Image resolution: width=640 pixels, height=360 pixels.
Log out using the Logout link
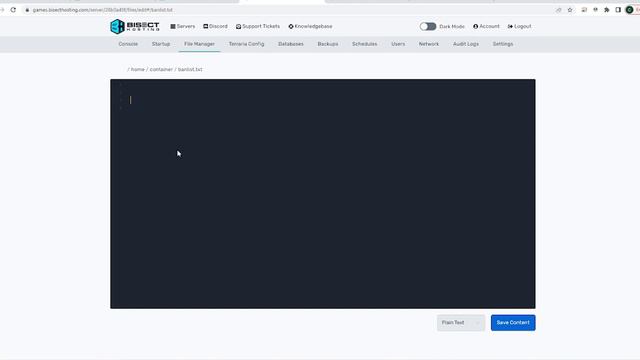[519, 27]
